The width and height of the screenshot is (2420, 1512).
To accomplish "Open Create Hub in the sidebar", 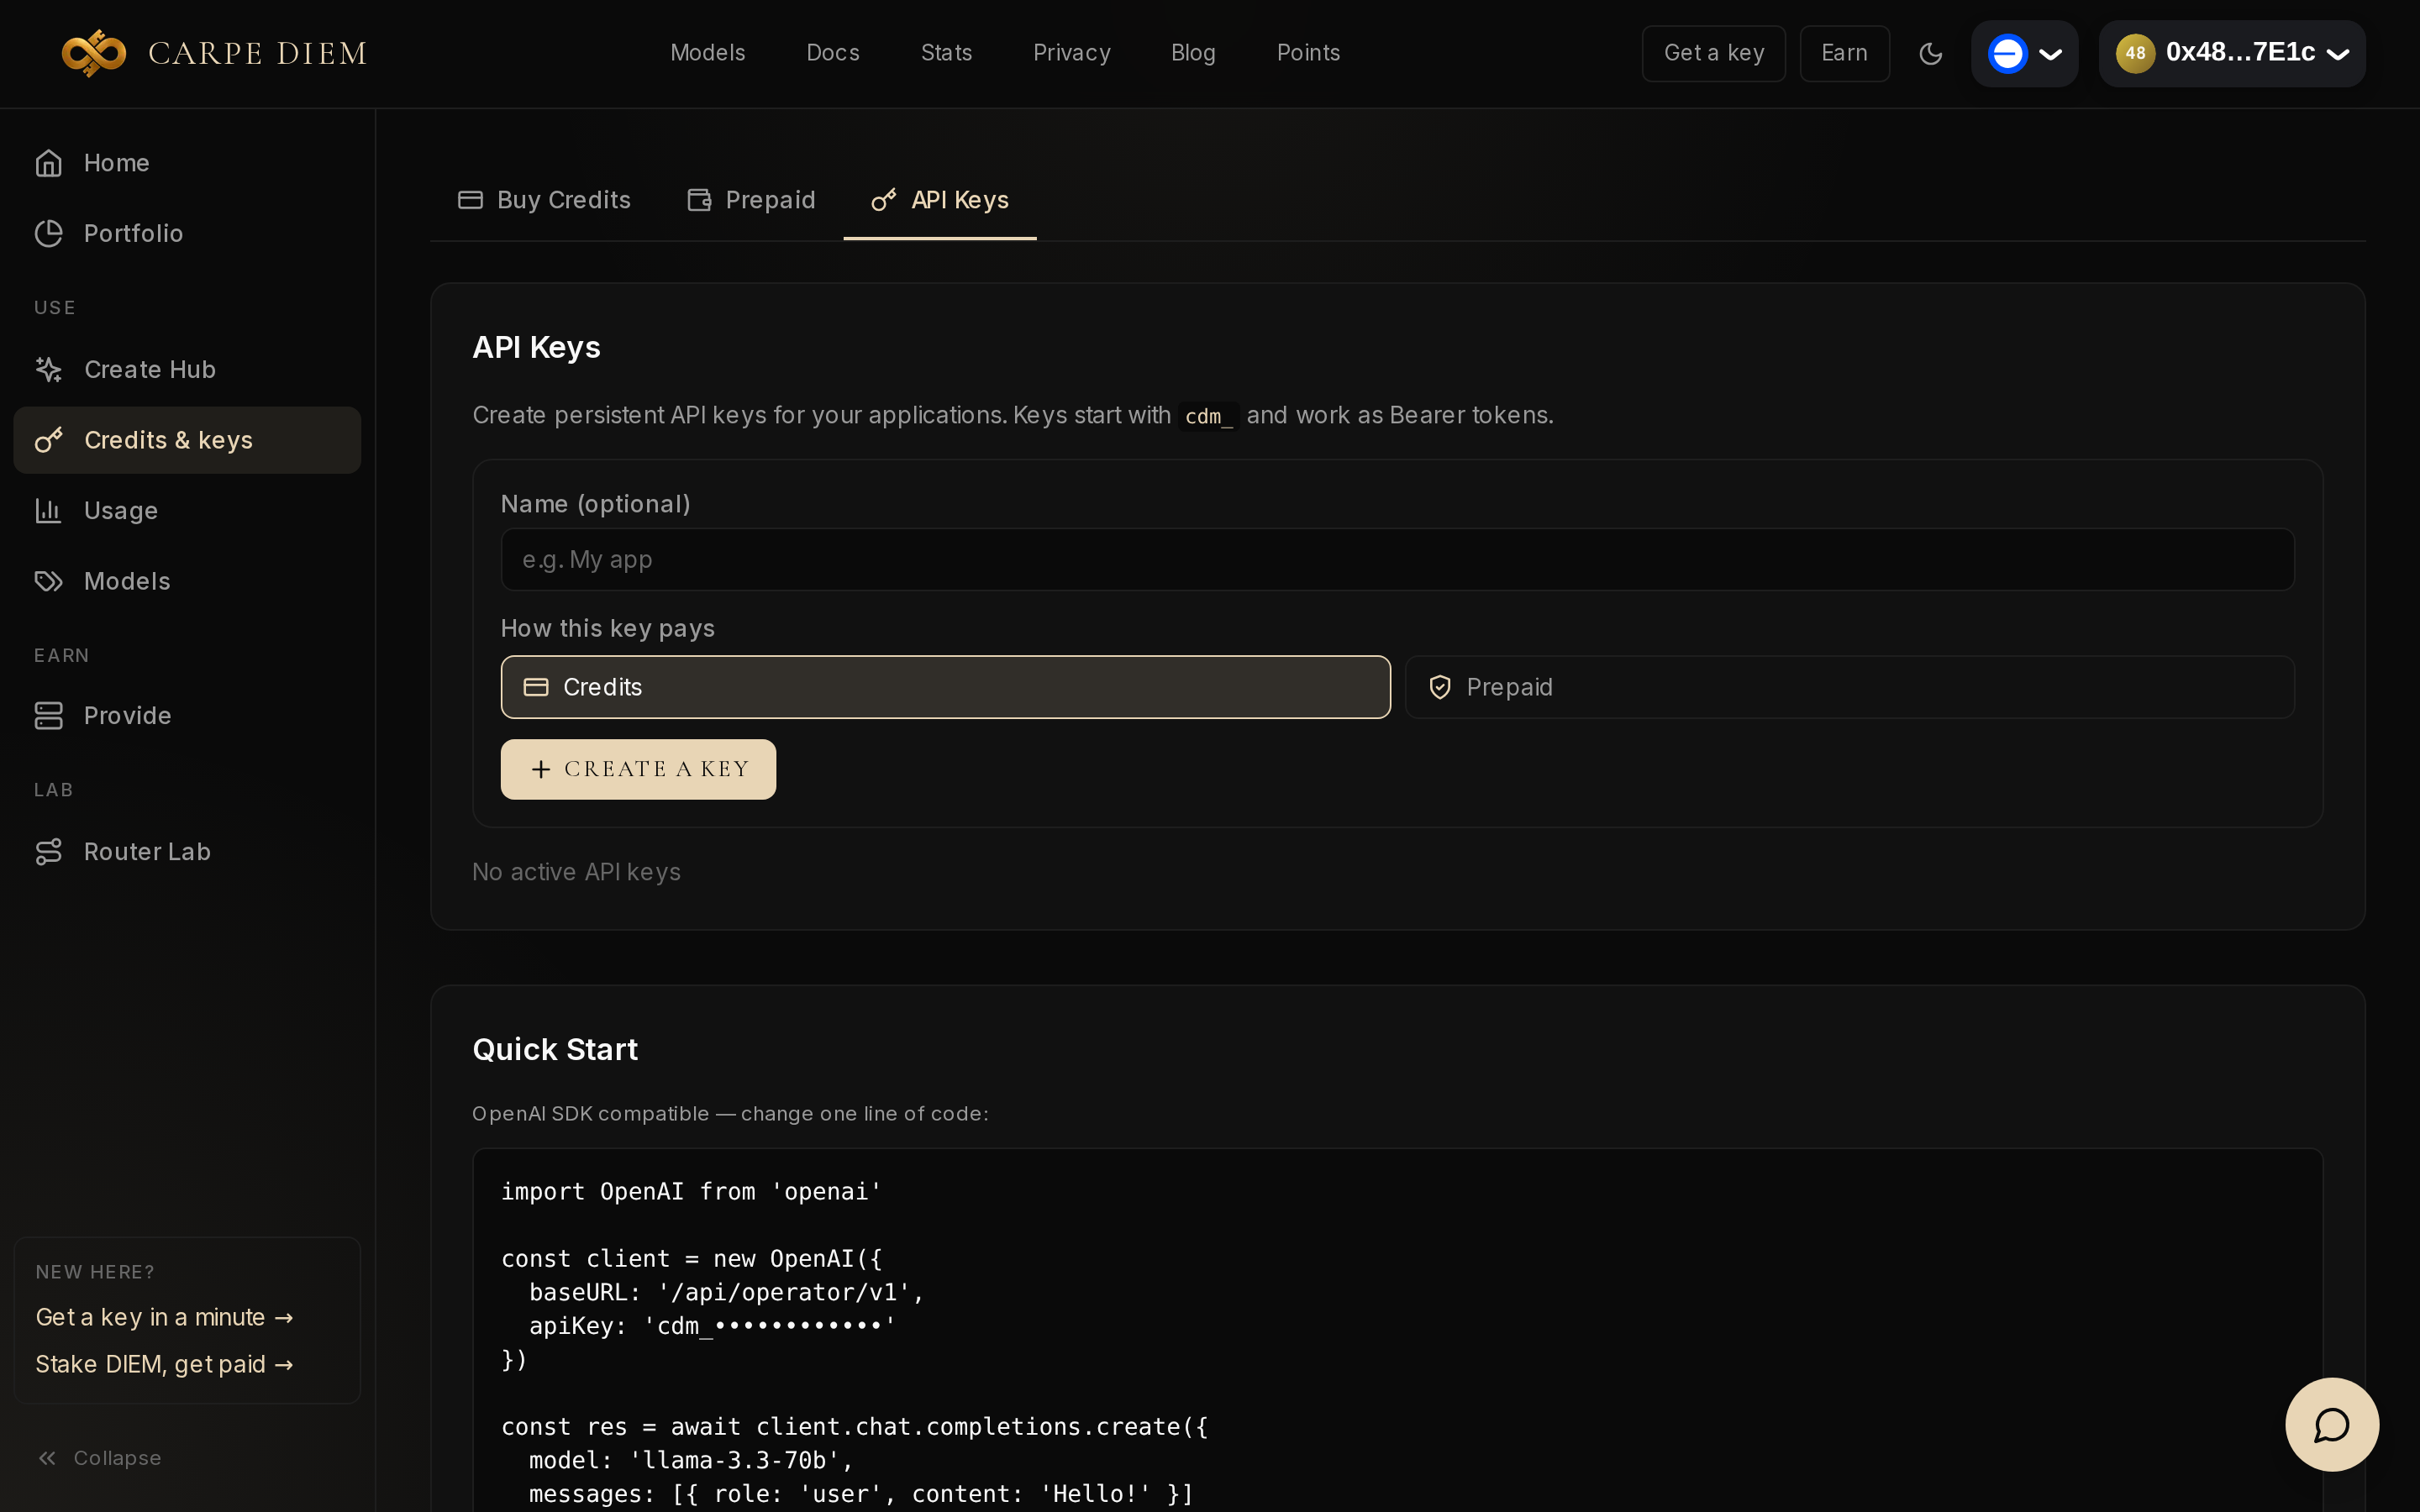I will [x=187, y=369].
